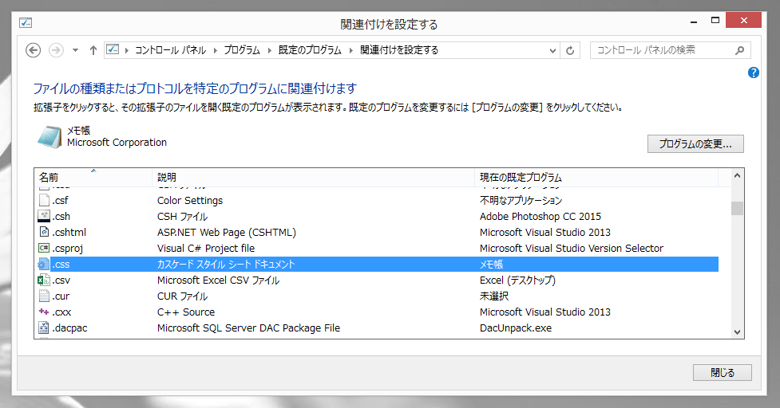Maximize the 関連付けを設定する window

pos(715,20)
